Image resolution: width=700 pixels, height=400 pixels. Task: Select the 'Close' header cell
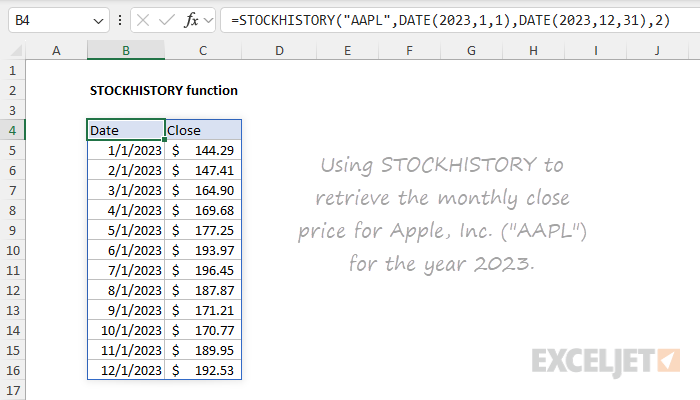click(x=203, y=130)
